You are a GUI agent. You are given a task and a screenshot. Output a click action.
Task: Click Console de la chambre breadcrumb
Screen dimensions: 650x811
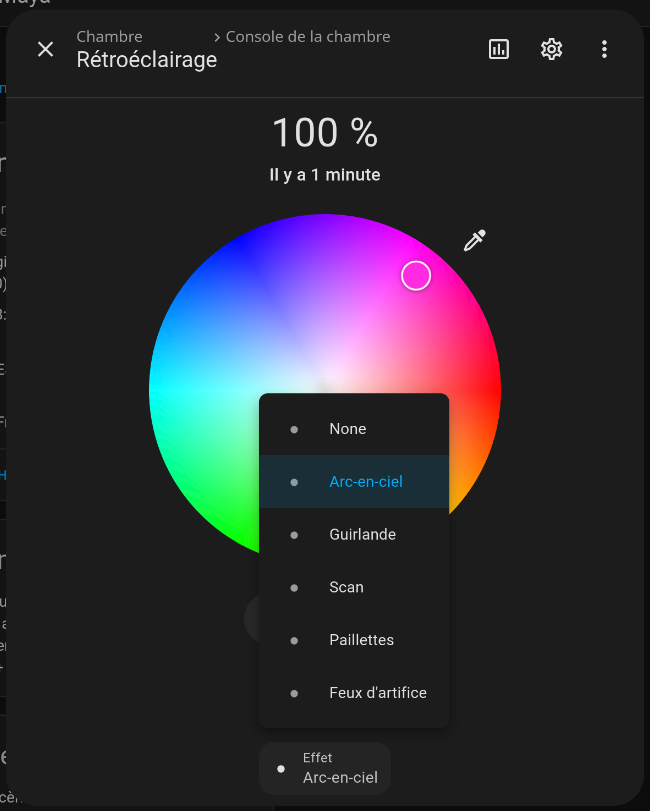tap(308, 37)
